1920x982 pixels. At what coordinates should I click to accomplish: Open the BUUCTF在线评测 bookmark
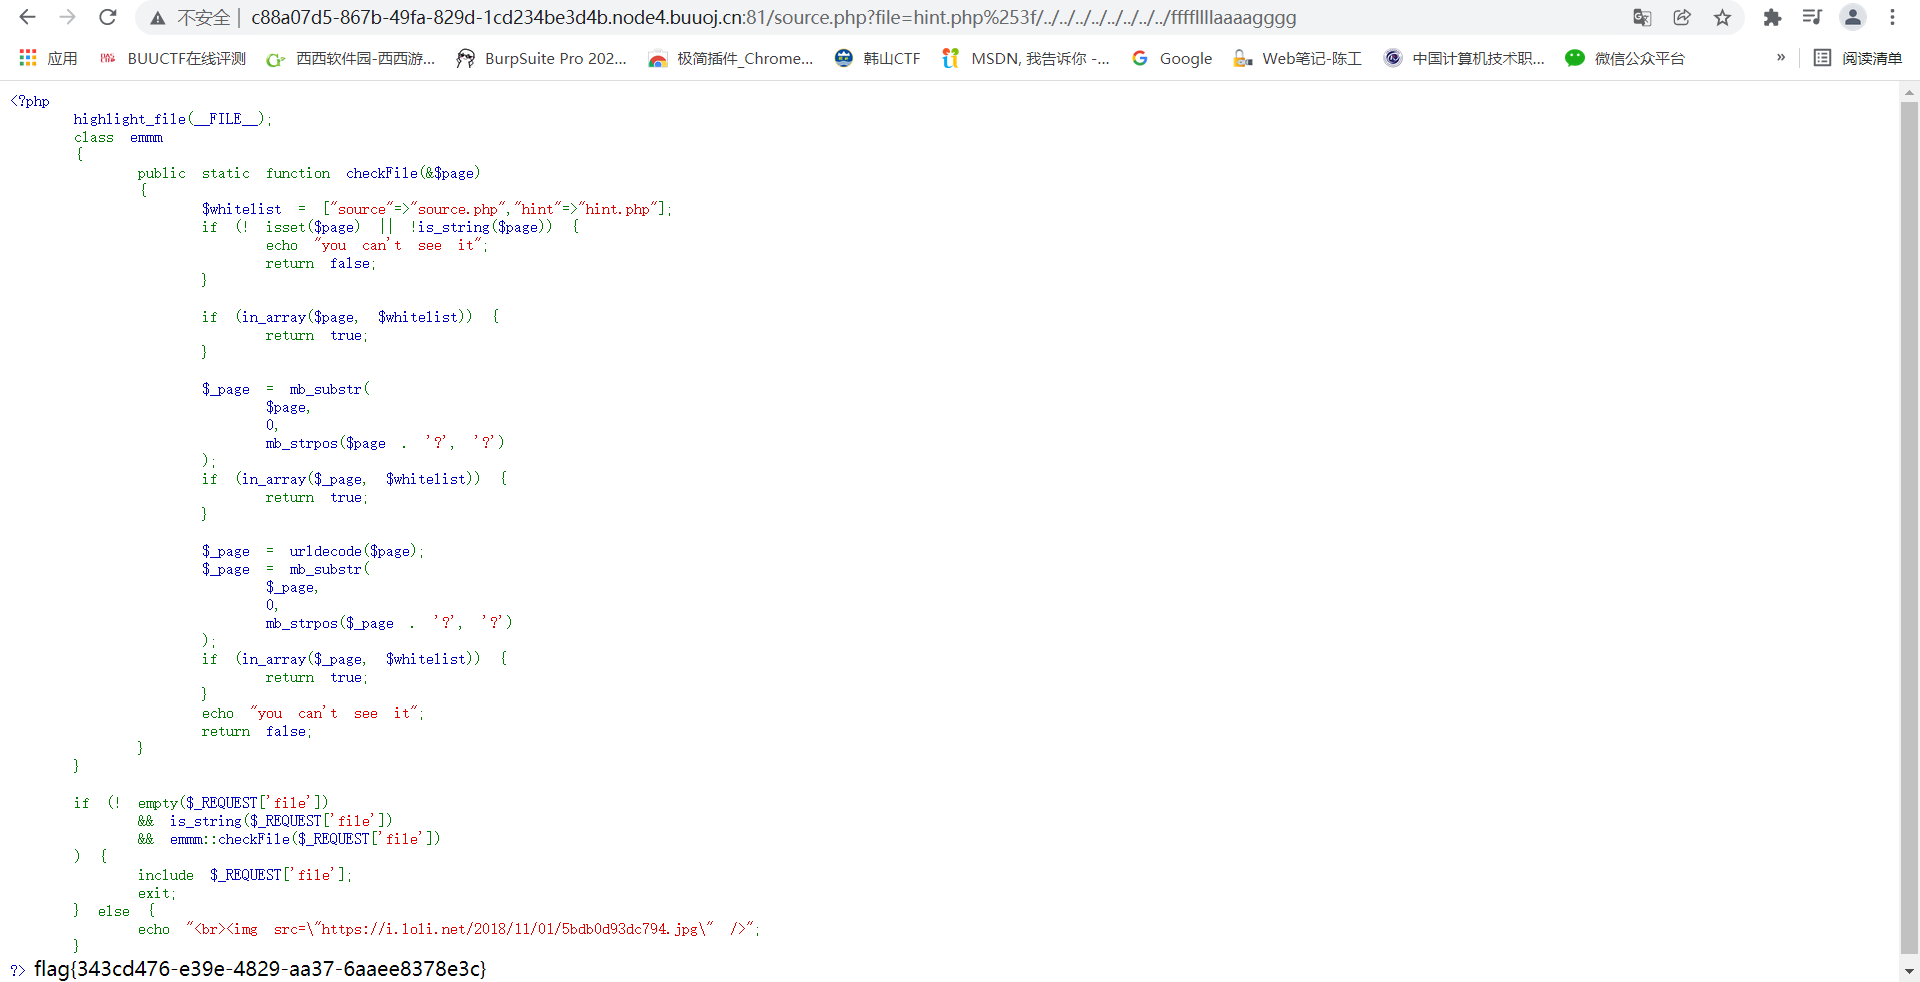pyautogui.click(x=173, y=58)
